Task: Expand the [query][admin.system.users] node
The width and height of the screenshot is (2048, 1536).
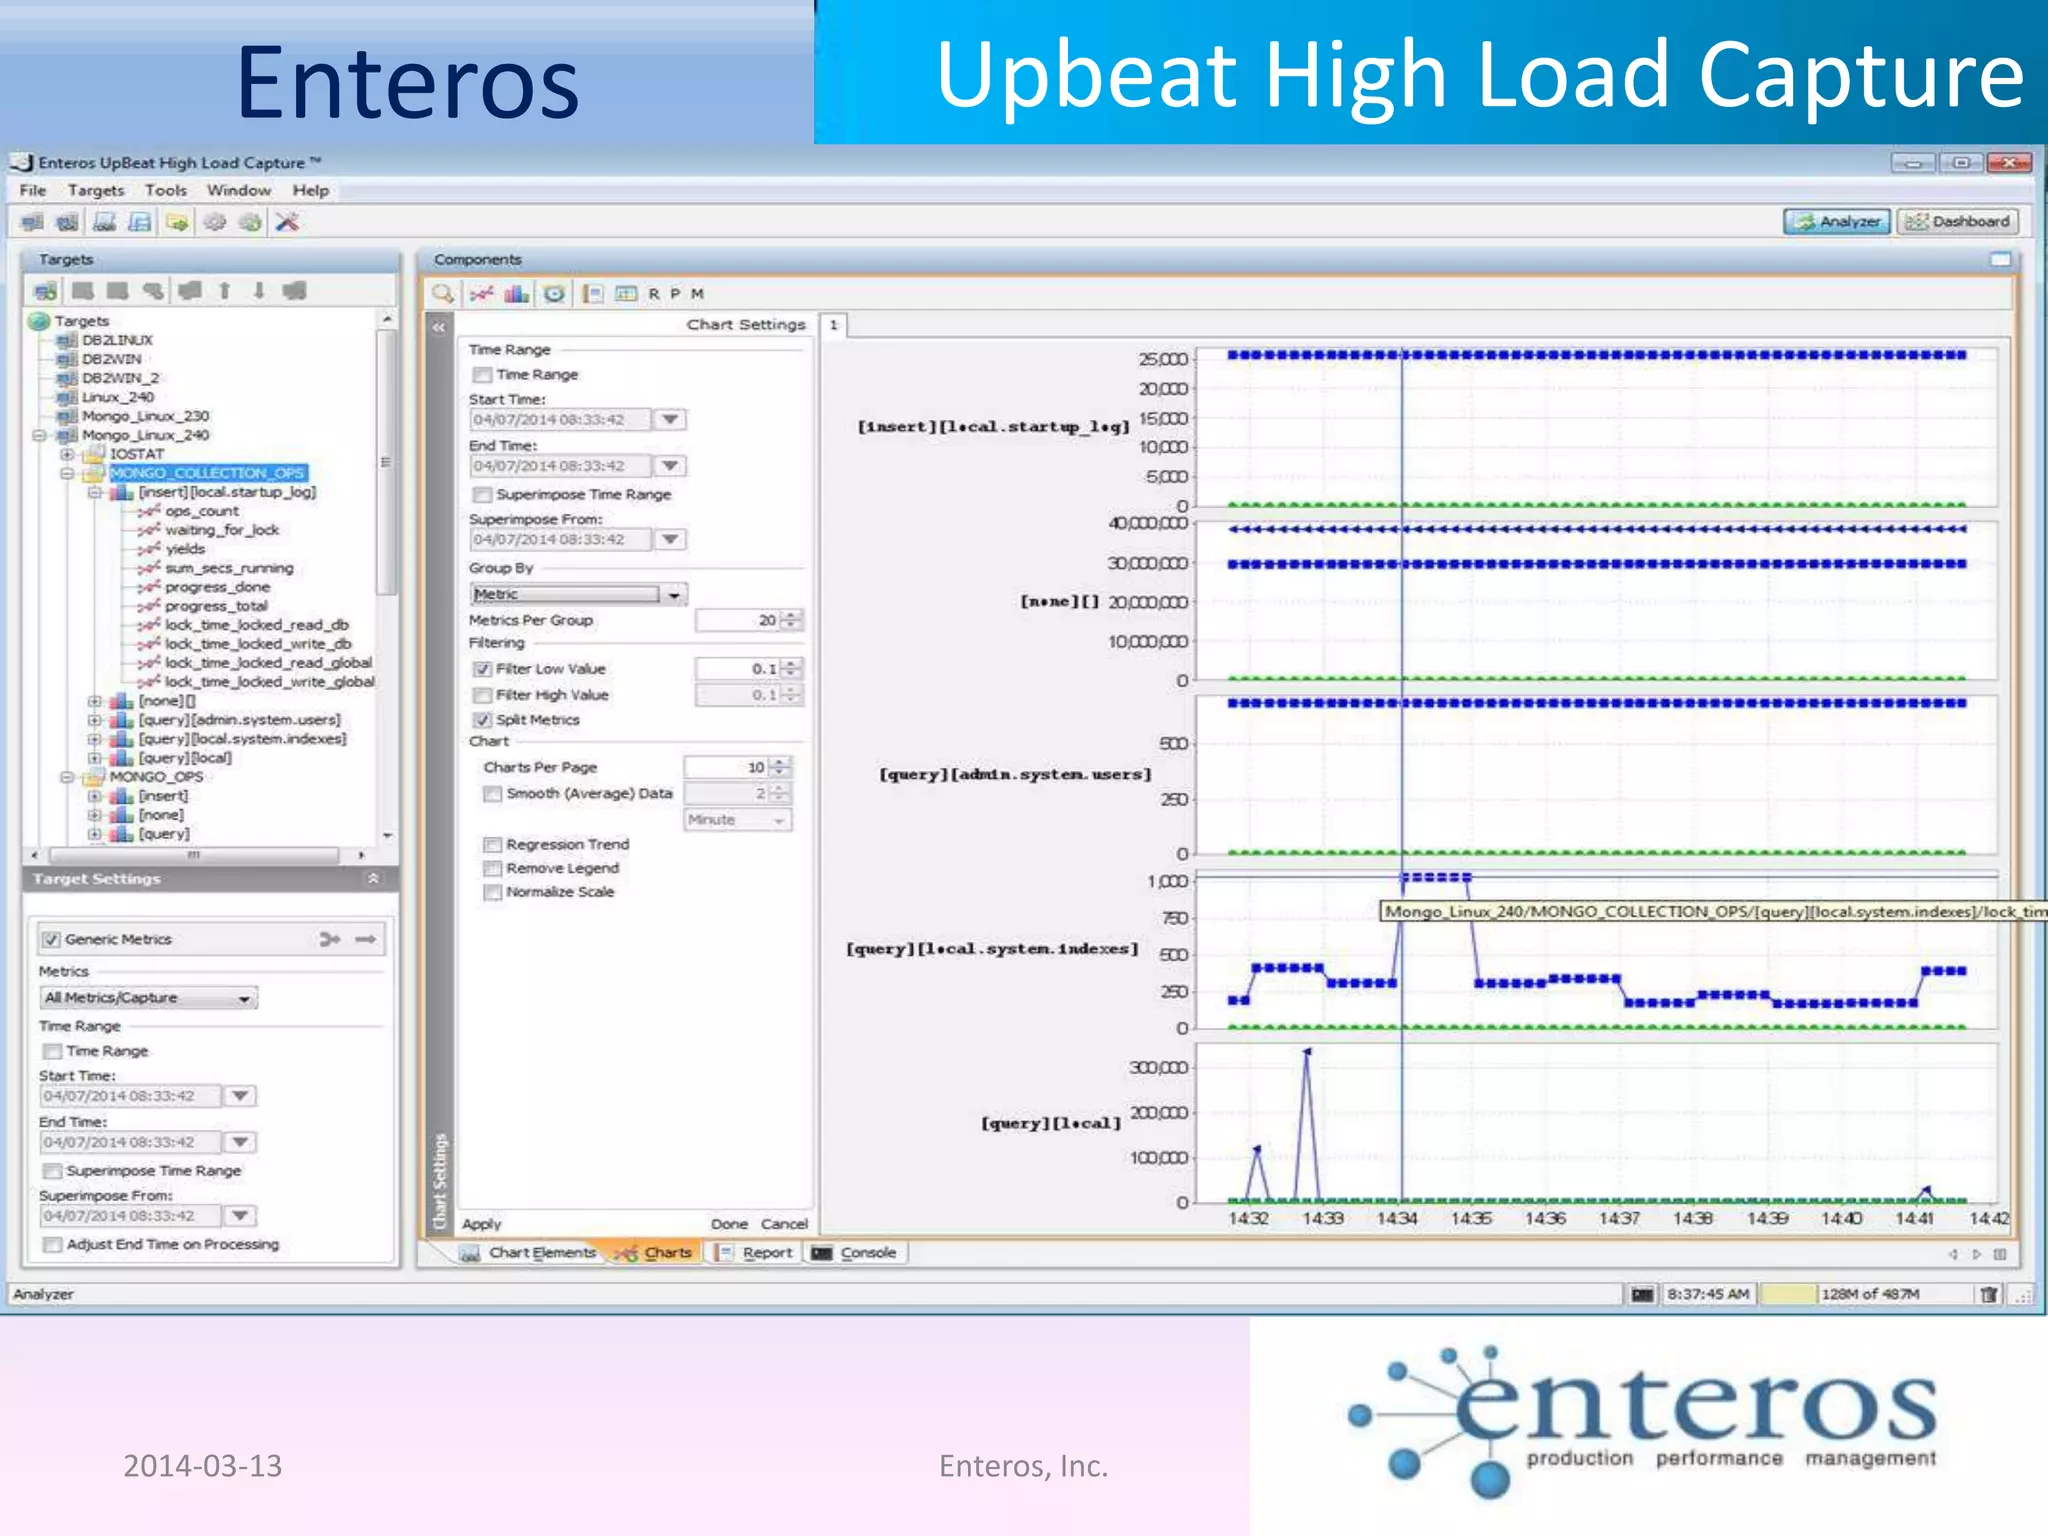Action: point(95,720)
